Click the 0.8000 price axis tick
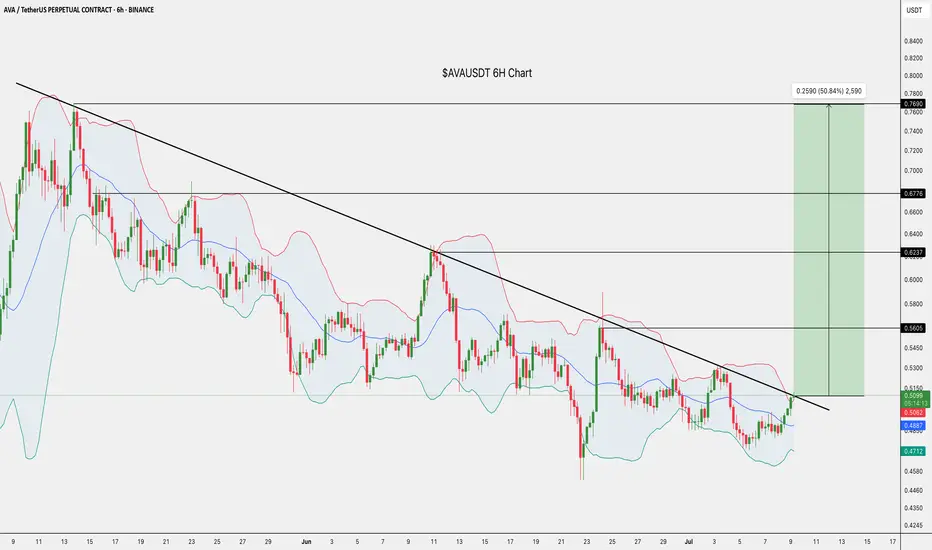Image resolution: width=932 pixels, height=550 pixels. [x=914, y=76]
